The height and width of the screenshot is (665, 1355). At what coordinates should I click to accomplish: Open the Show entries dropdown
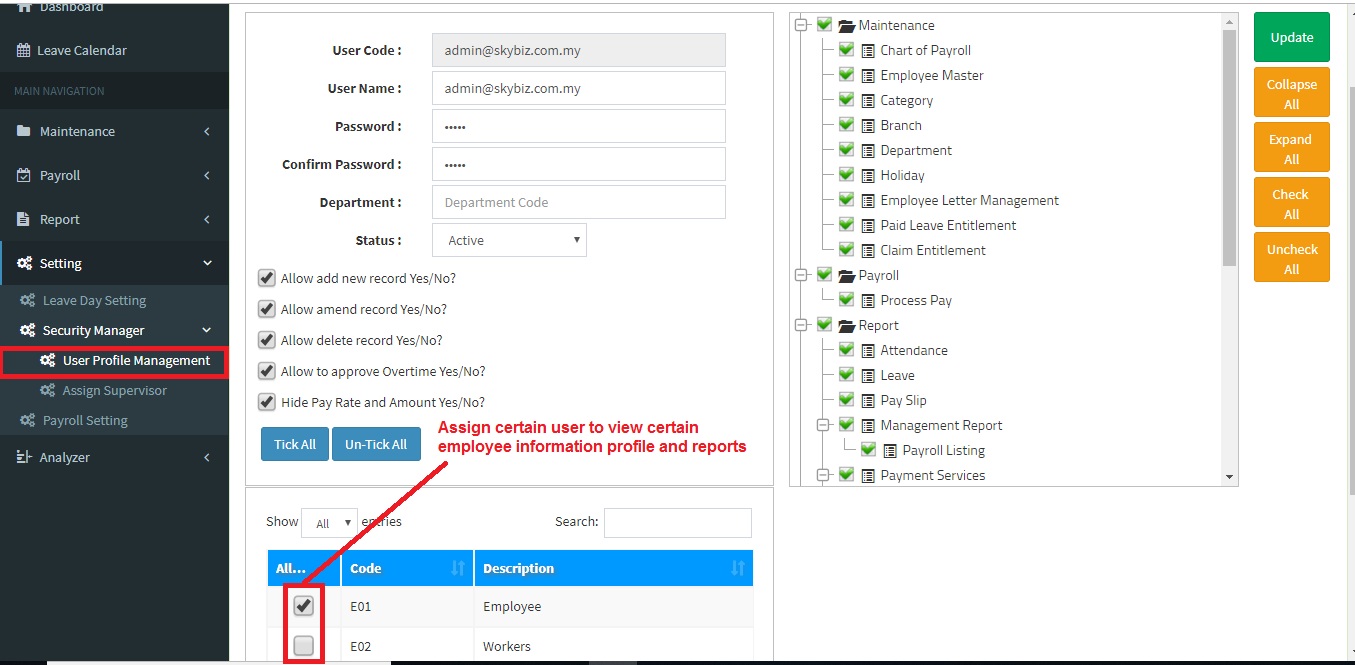(x=329, y=523)
